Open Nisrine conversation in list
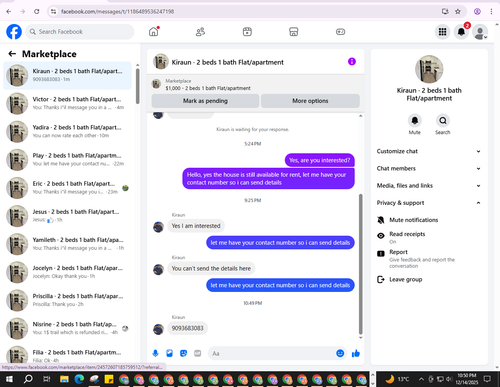 (x=68, y=329)
